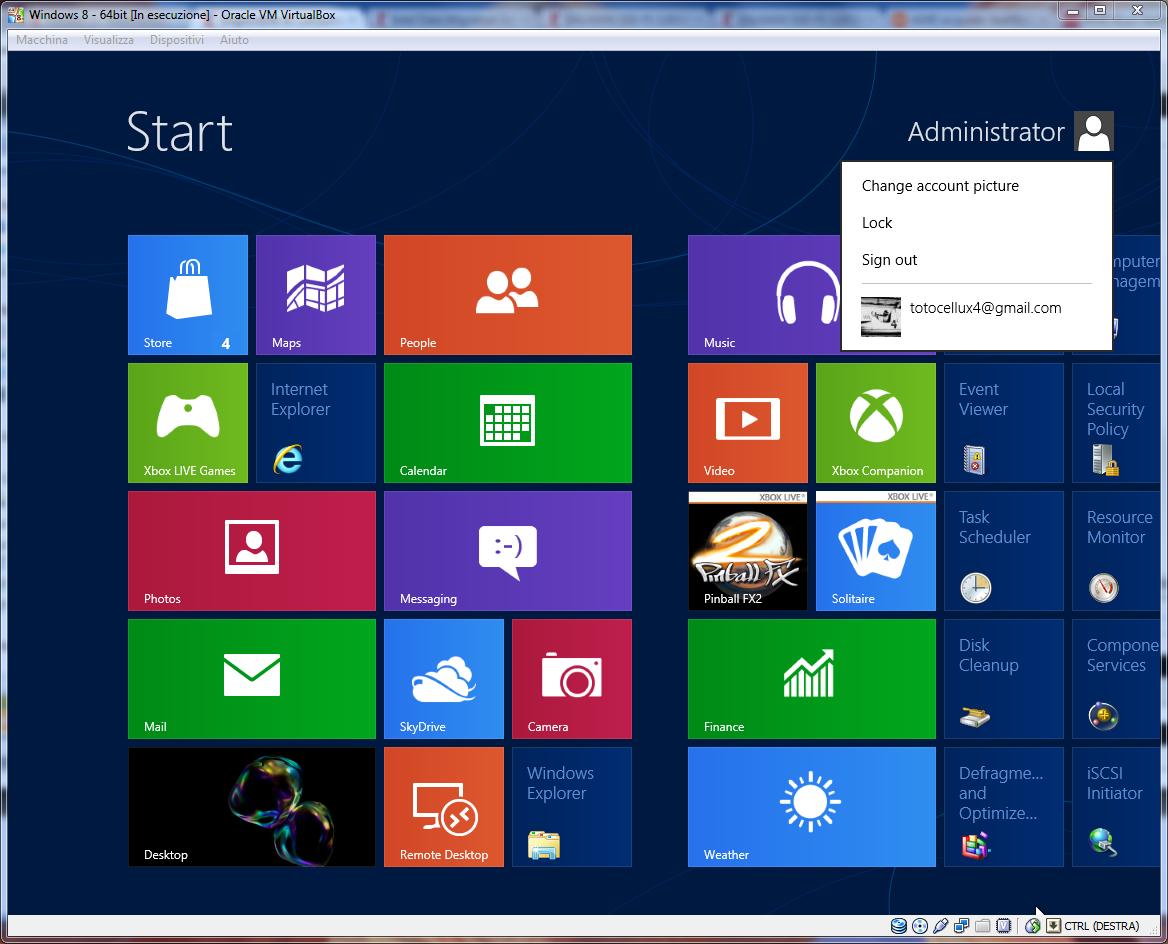Open the Calendar tile
1168x944 pixels.
[508, 423]
